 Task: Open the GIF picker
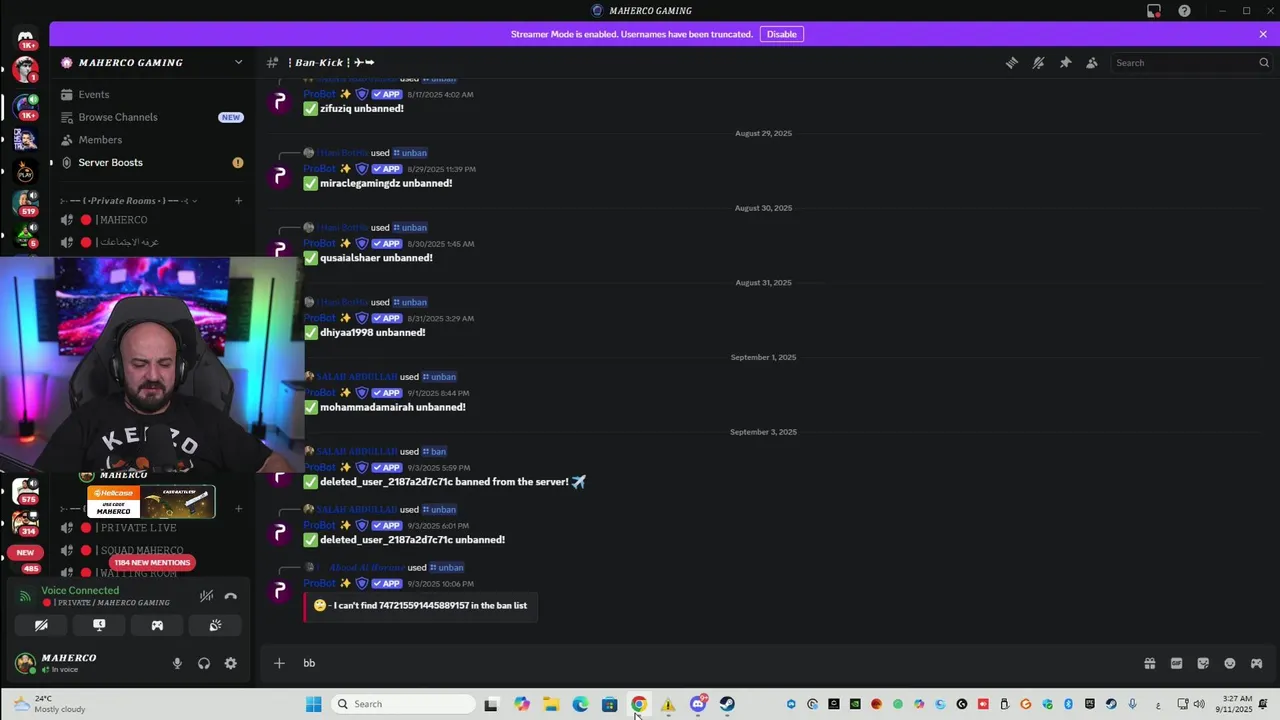point(1176,663)
